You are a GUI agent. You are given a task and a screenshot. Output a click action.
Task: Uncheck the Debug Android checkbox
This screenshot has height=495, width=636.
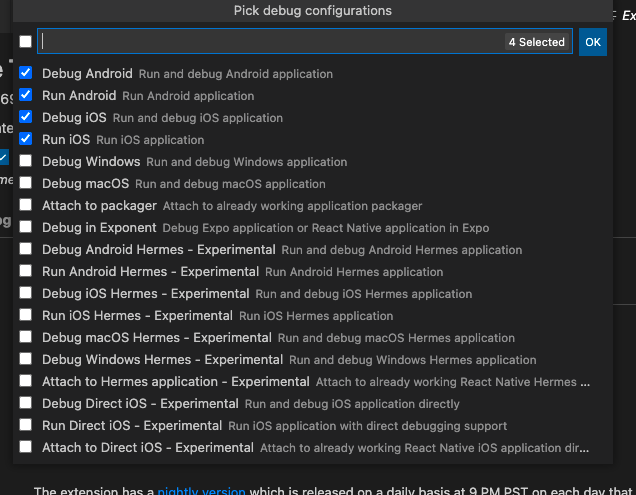tap(26, 73)
